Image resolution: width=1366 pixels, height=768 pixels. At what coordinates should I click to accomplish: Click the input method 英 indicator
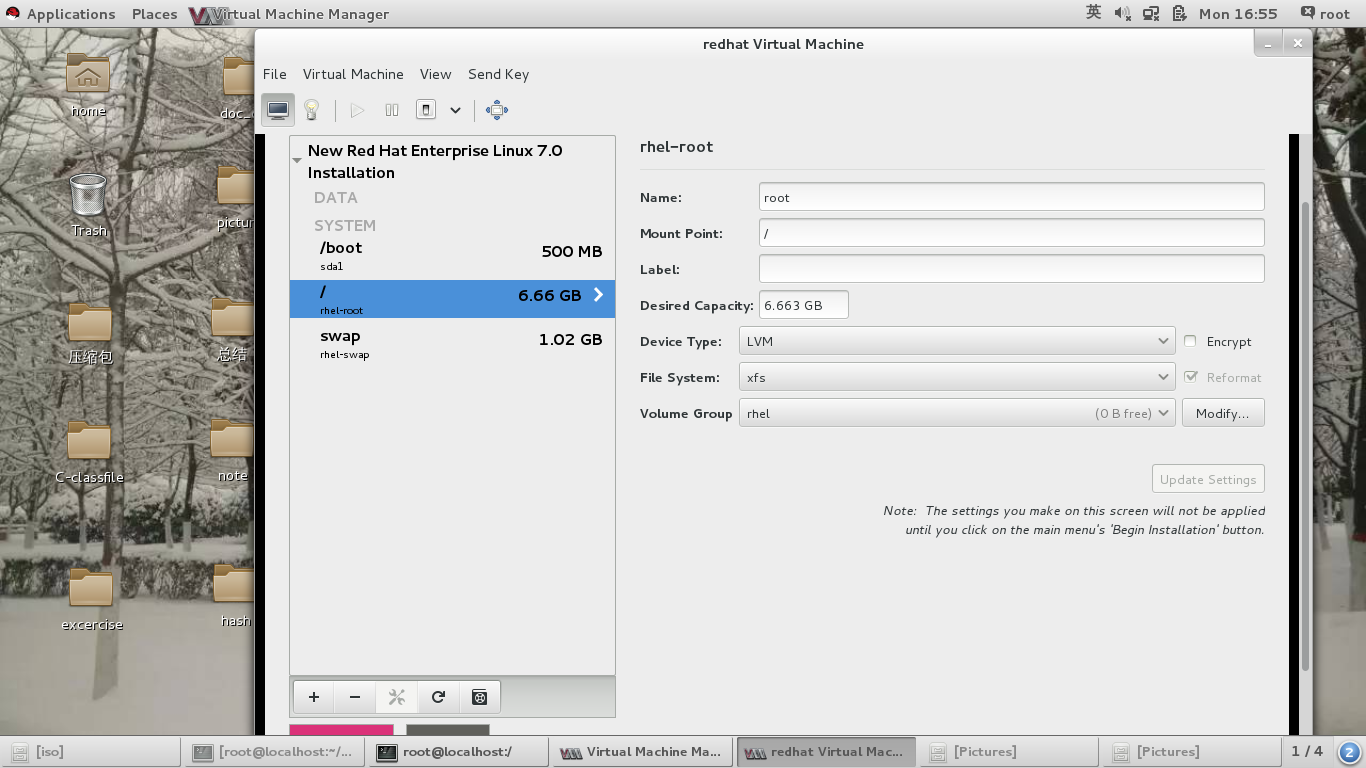point(1093,13)
